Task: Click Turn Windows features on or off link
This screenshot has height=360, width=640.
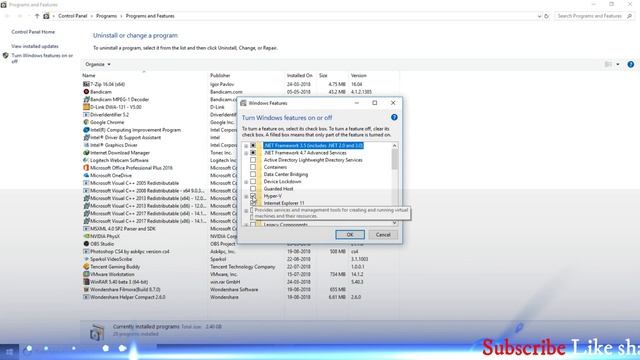Action: point(42,58)
